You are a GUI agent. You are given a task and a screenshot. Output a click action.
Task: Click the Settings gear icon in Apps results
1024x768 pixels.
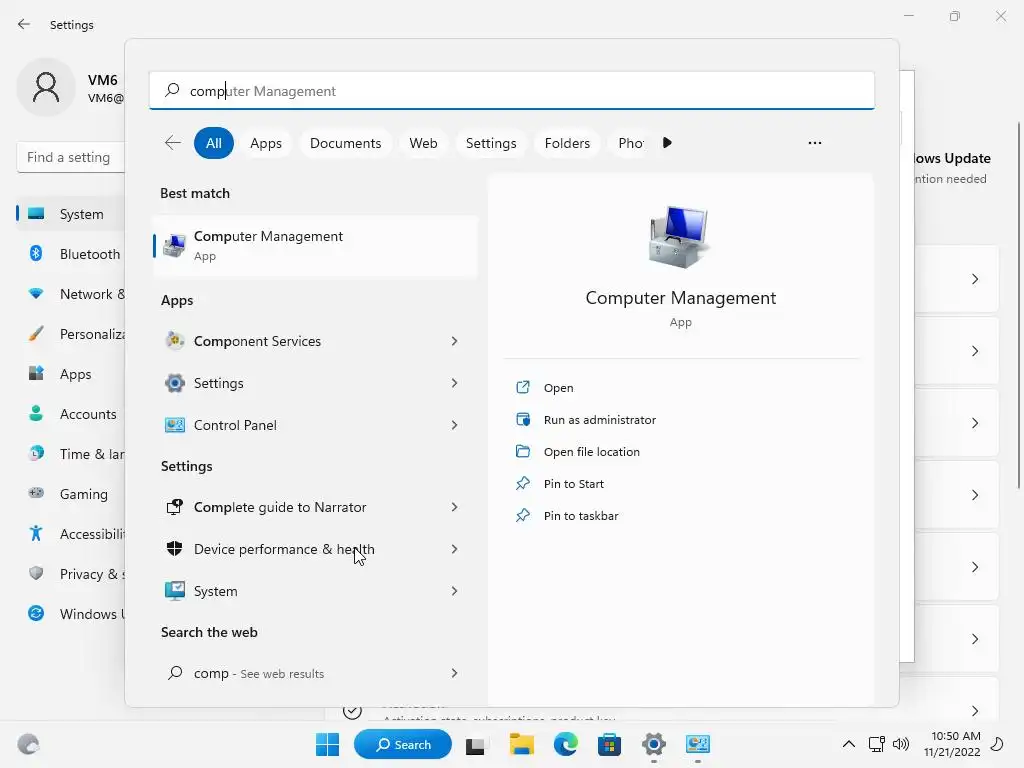tap(174, 383)
